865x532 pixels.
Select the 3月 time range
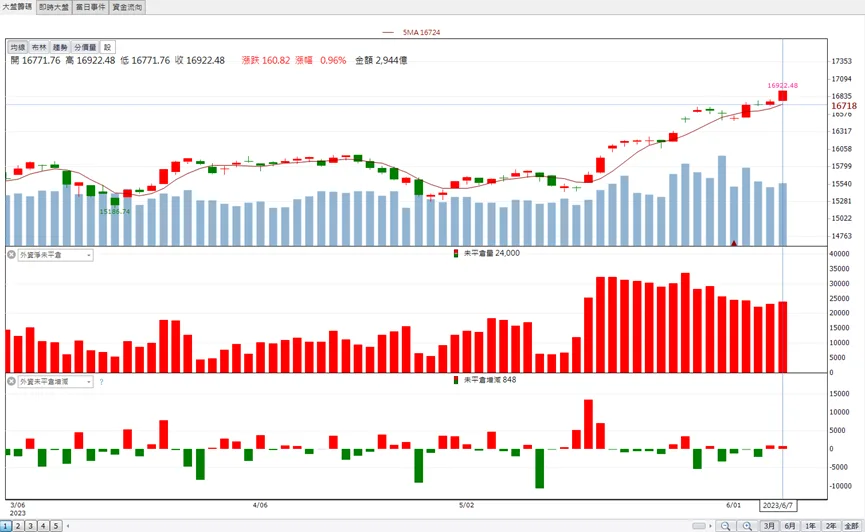pyautogui.click(x=769, y=526)
